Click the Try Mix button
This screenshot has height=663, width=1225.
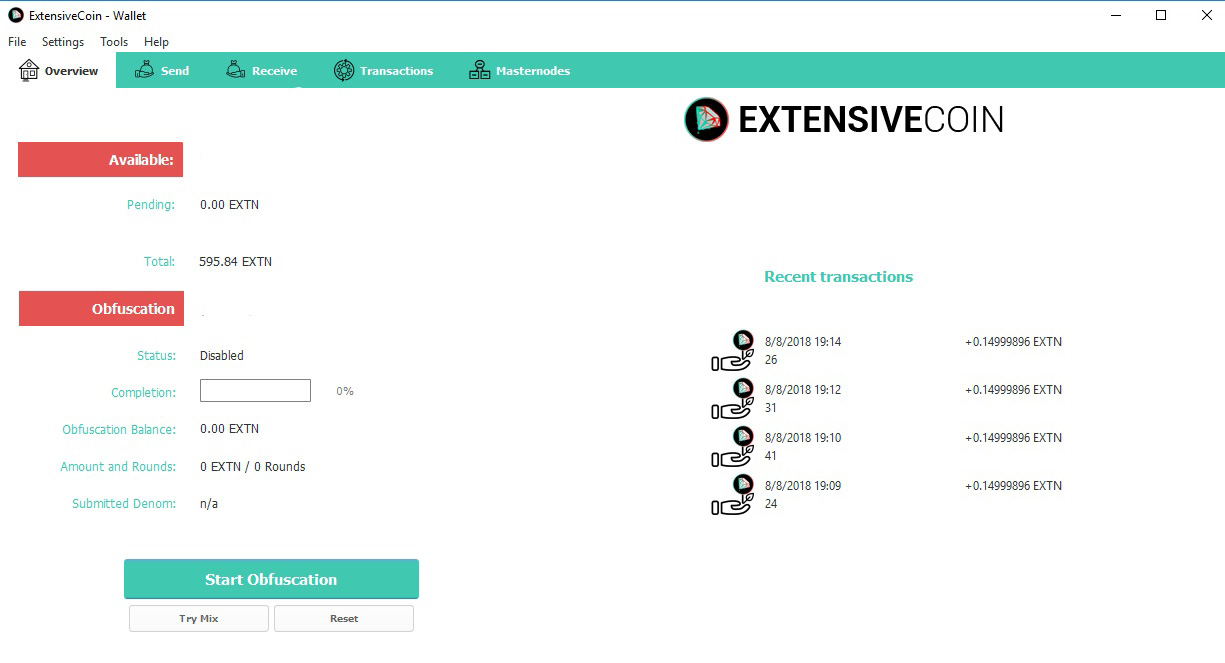click(199, 618)
